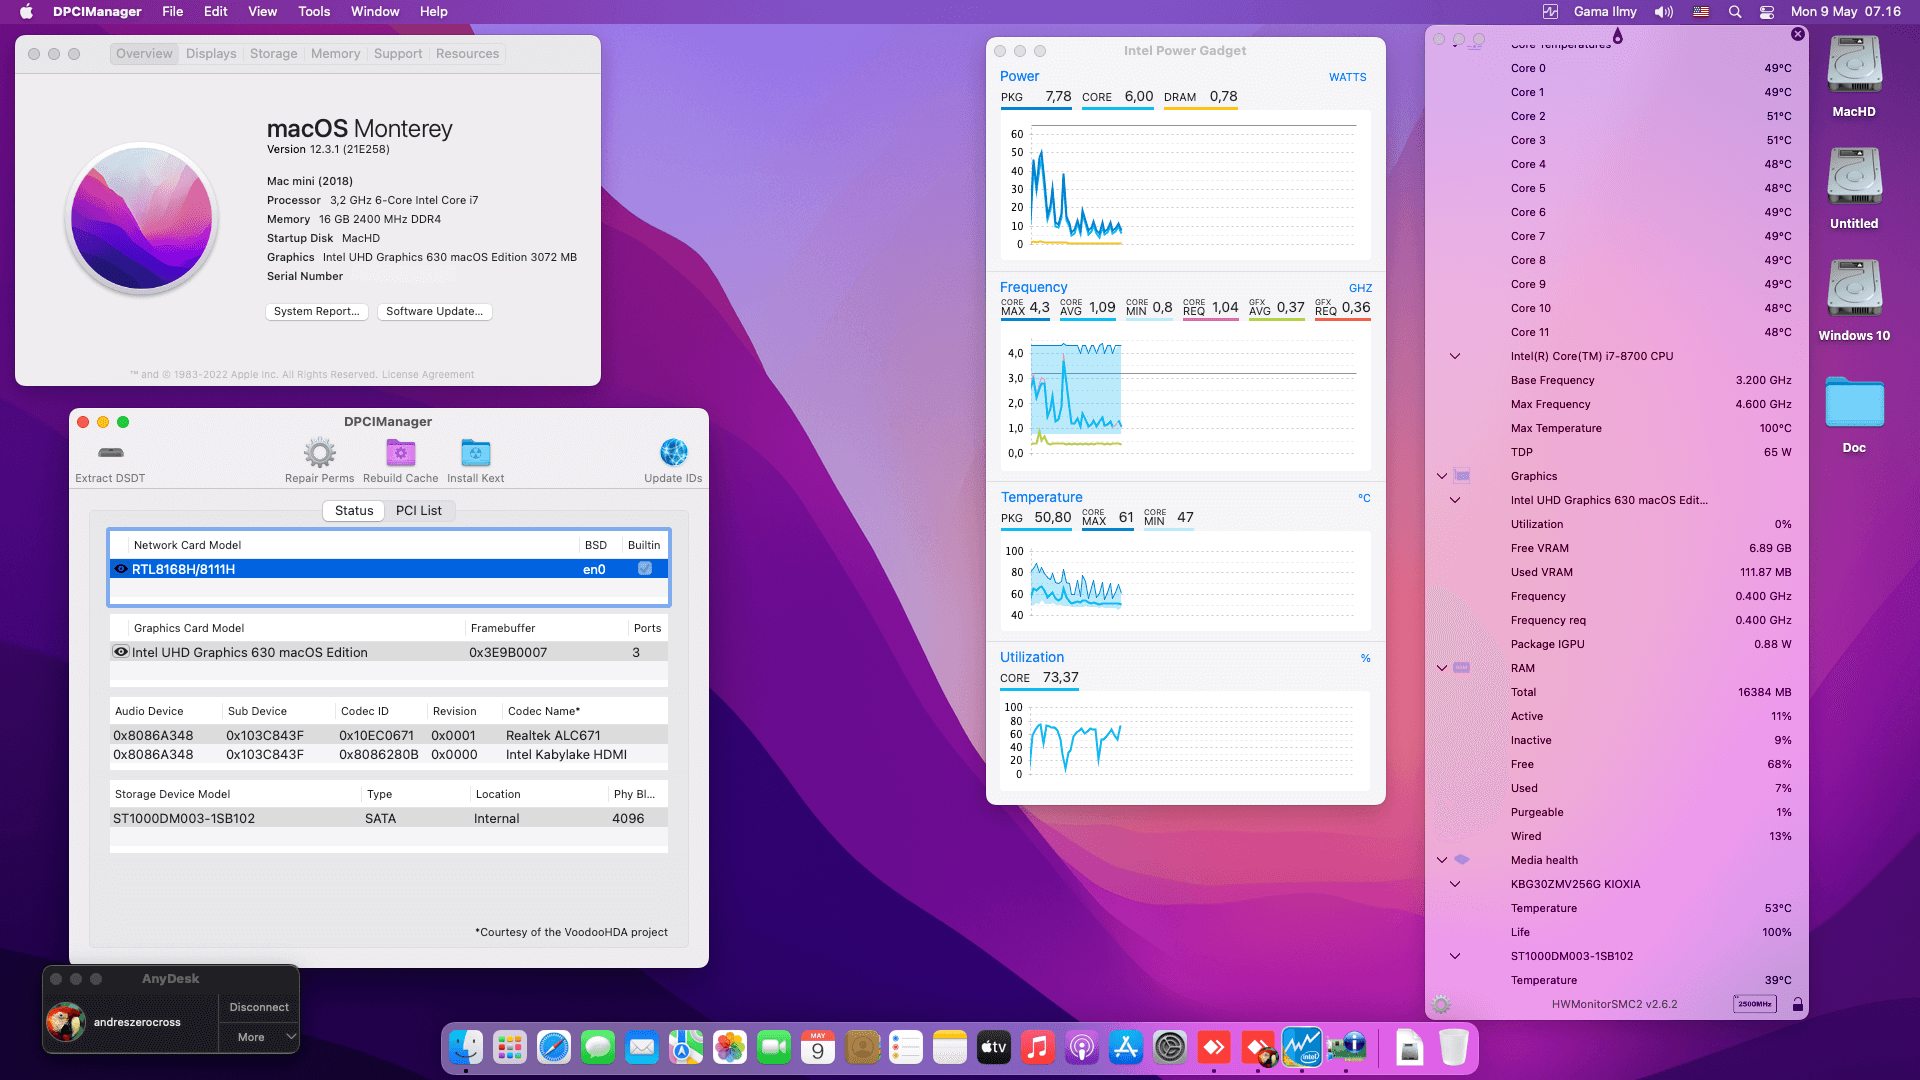The image size is (1920, 1080).
Task: Open the AnyDesk More dropdown
Action: point(259,1037)
